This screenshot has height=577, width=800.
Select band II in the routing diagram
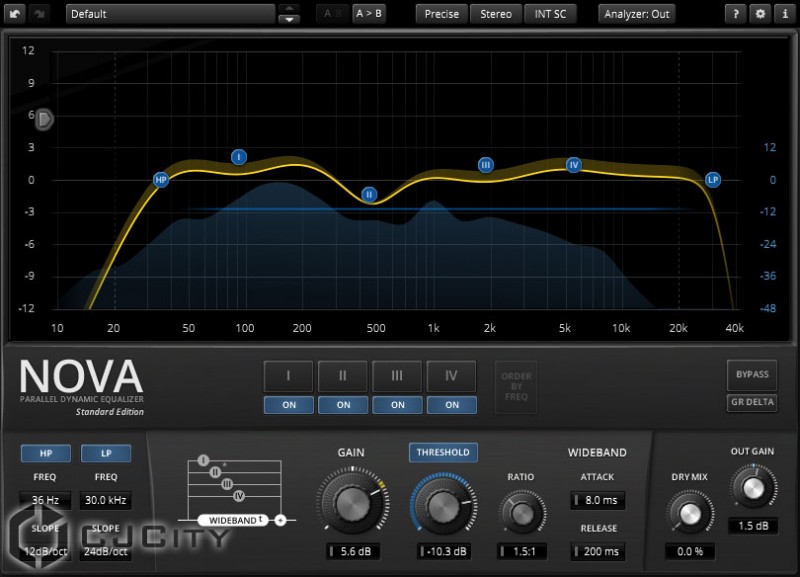215,472
